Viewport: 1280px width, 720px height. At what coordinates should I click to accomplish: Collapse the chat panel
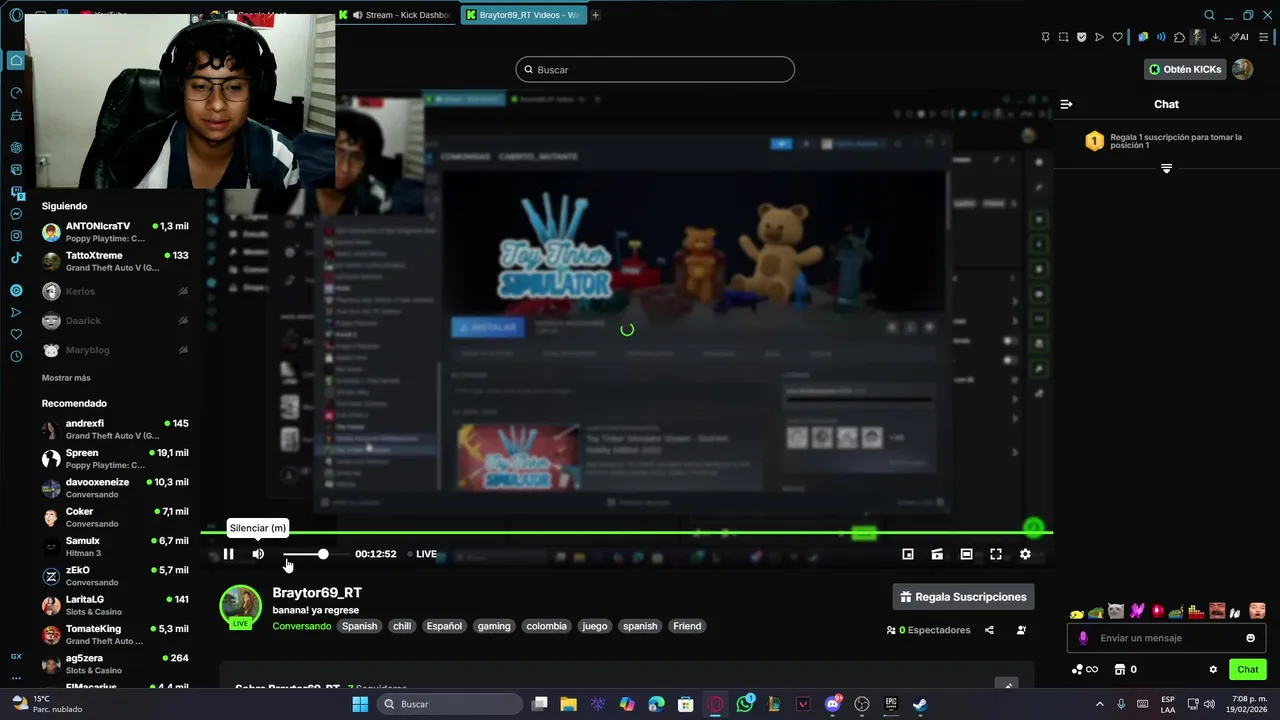click(1066, 104)
